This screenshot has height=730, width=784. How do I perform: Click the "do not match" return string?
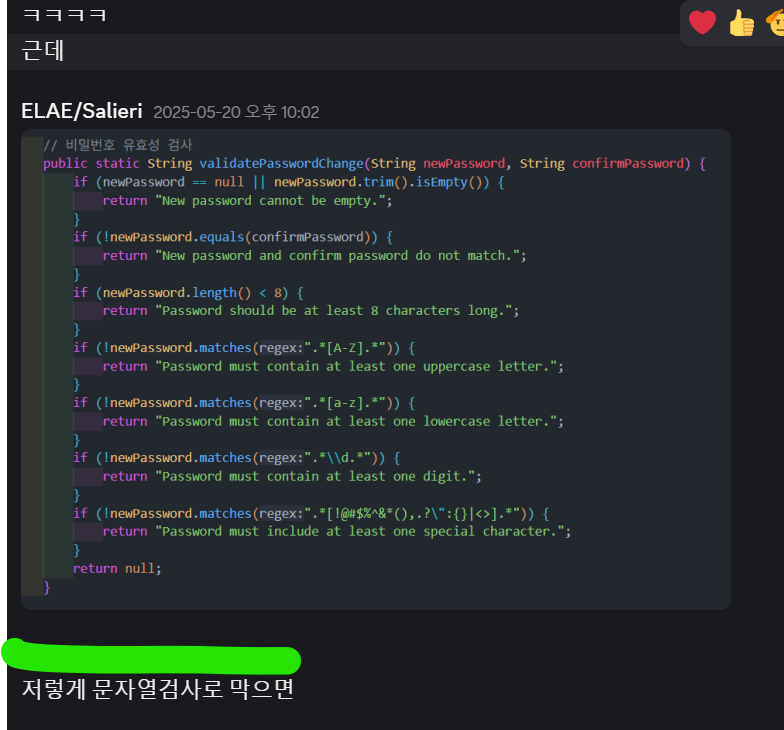point(338,256)
